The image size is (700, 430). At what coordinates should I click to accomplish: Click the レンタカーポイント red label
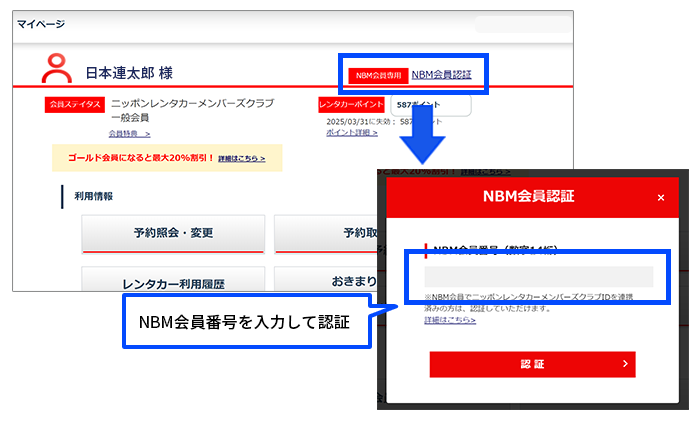(x=351, y=104)
